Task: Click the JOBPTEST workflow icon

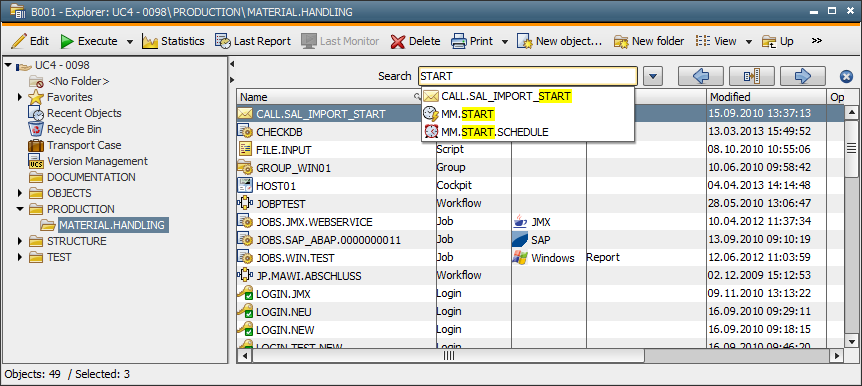Action: [x=244, y=203]
